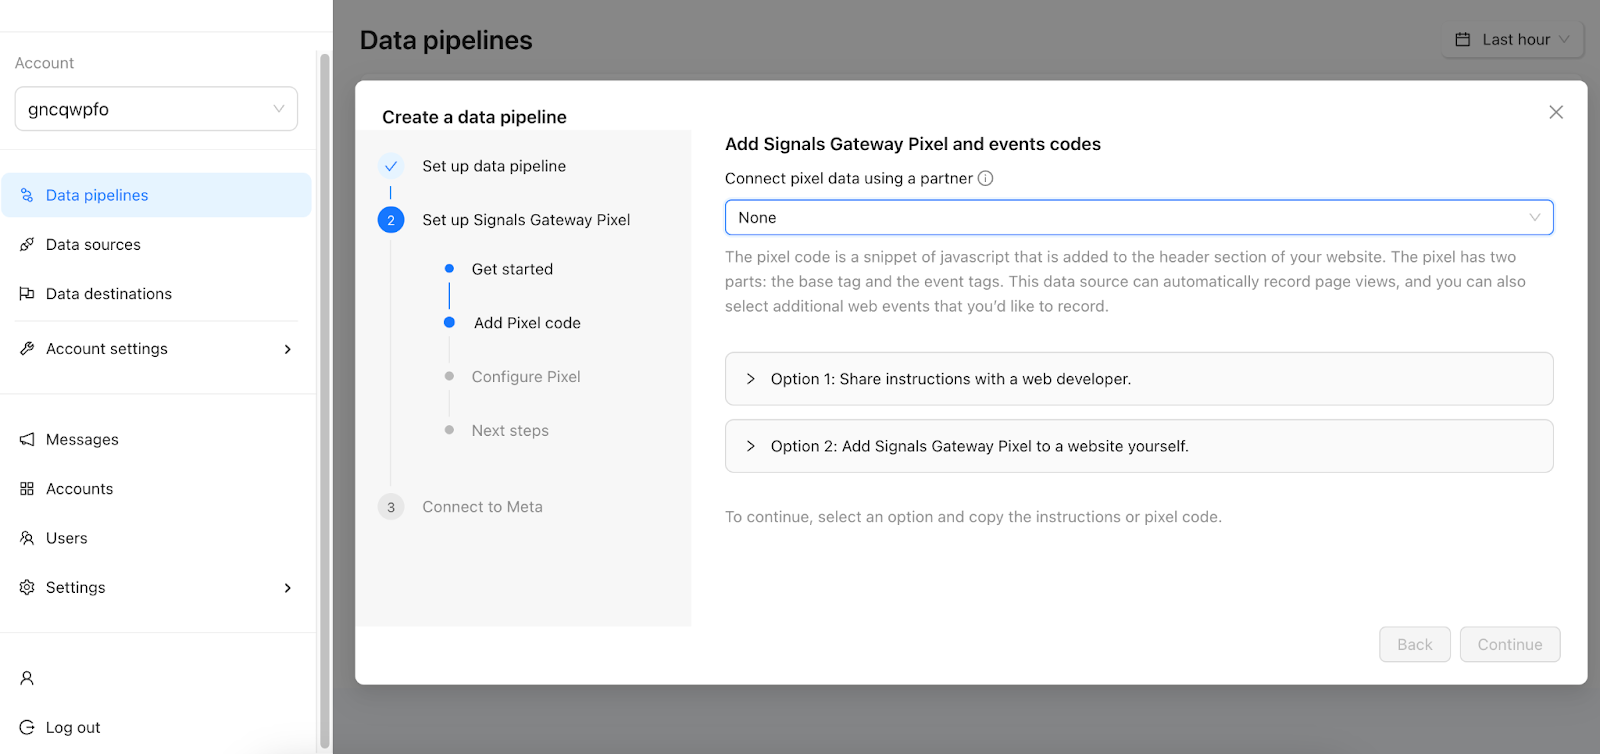This screenshot has height=754, width=1600.
Task: Click the Data sources plug icon
Action: tap(27, 244)
